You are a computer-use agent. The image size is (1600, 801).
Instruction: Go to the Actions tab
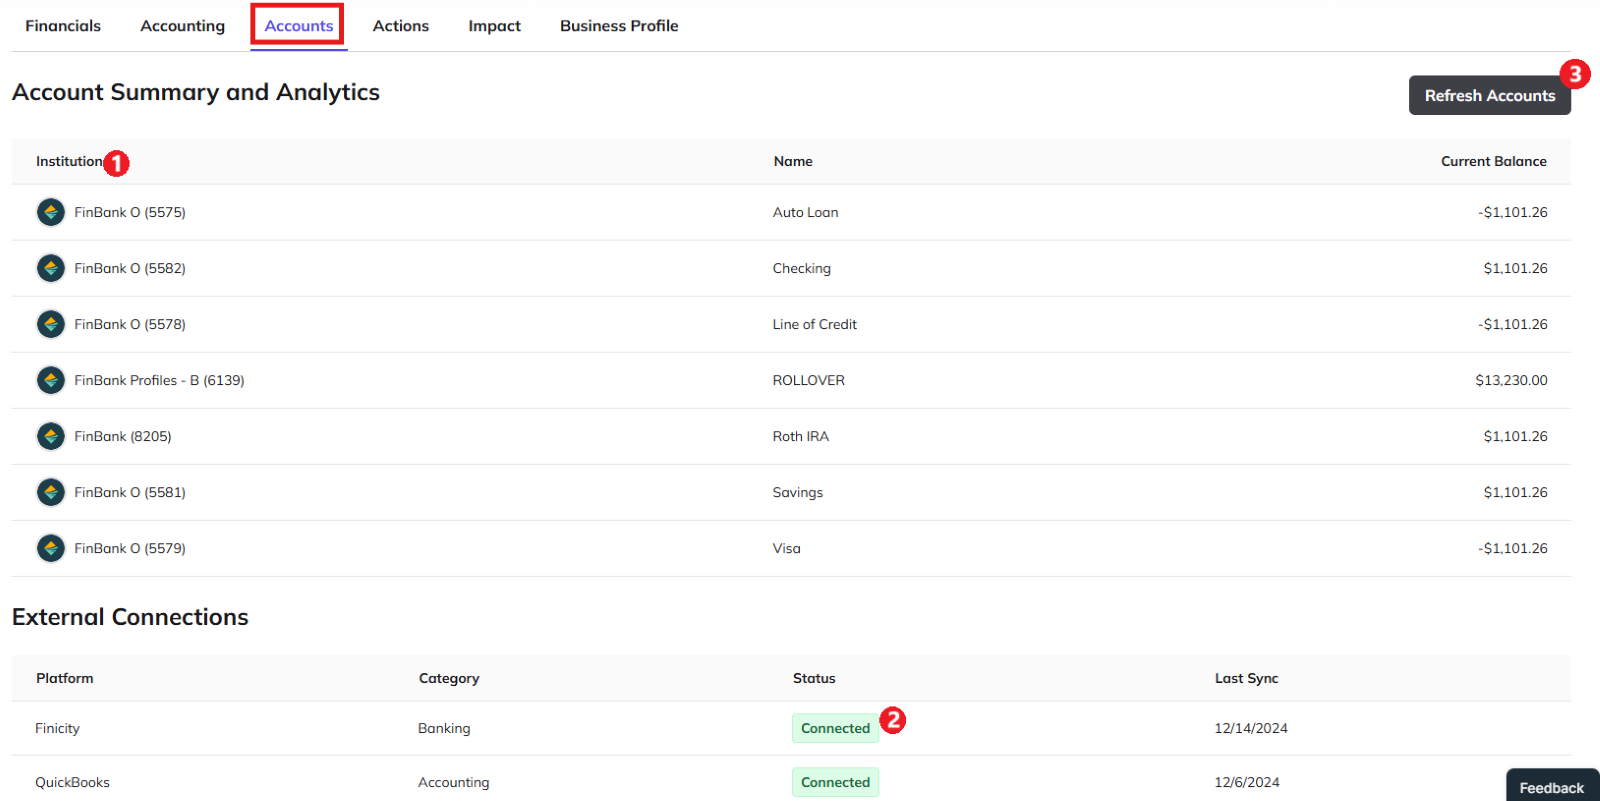click(401, 26)
